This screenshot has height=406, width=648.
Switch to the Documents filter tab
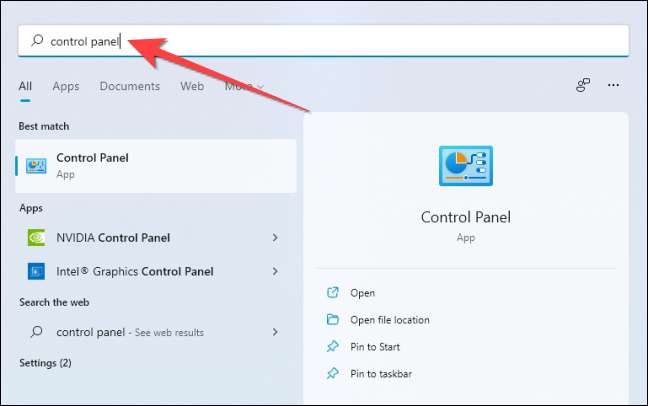(130, 86)
